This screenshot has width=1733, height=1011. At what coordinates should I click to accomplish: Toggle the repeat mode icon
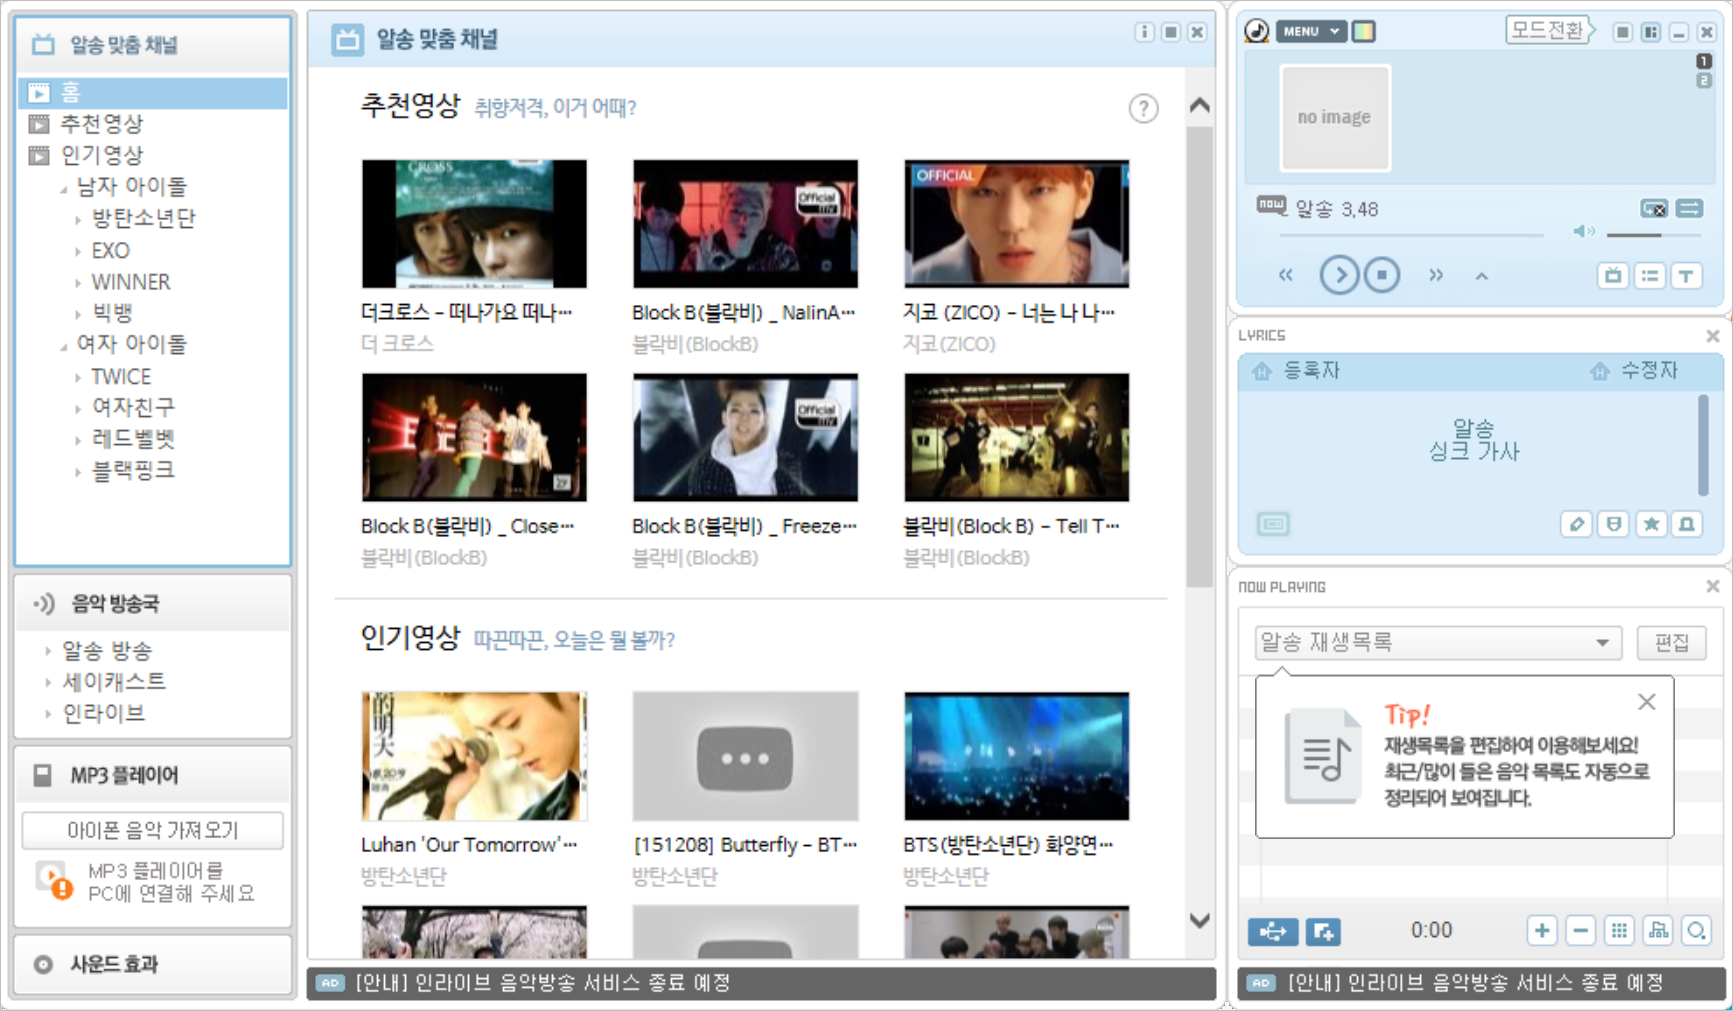(x=1653, y=208)
